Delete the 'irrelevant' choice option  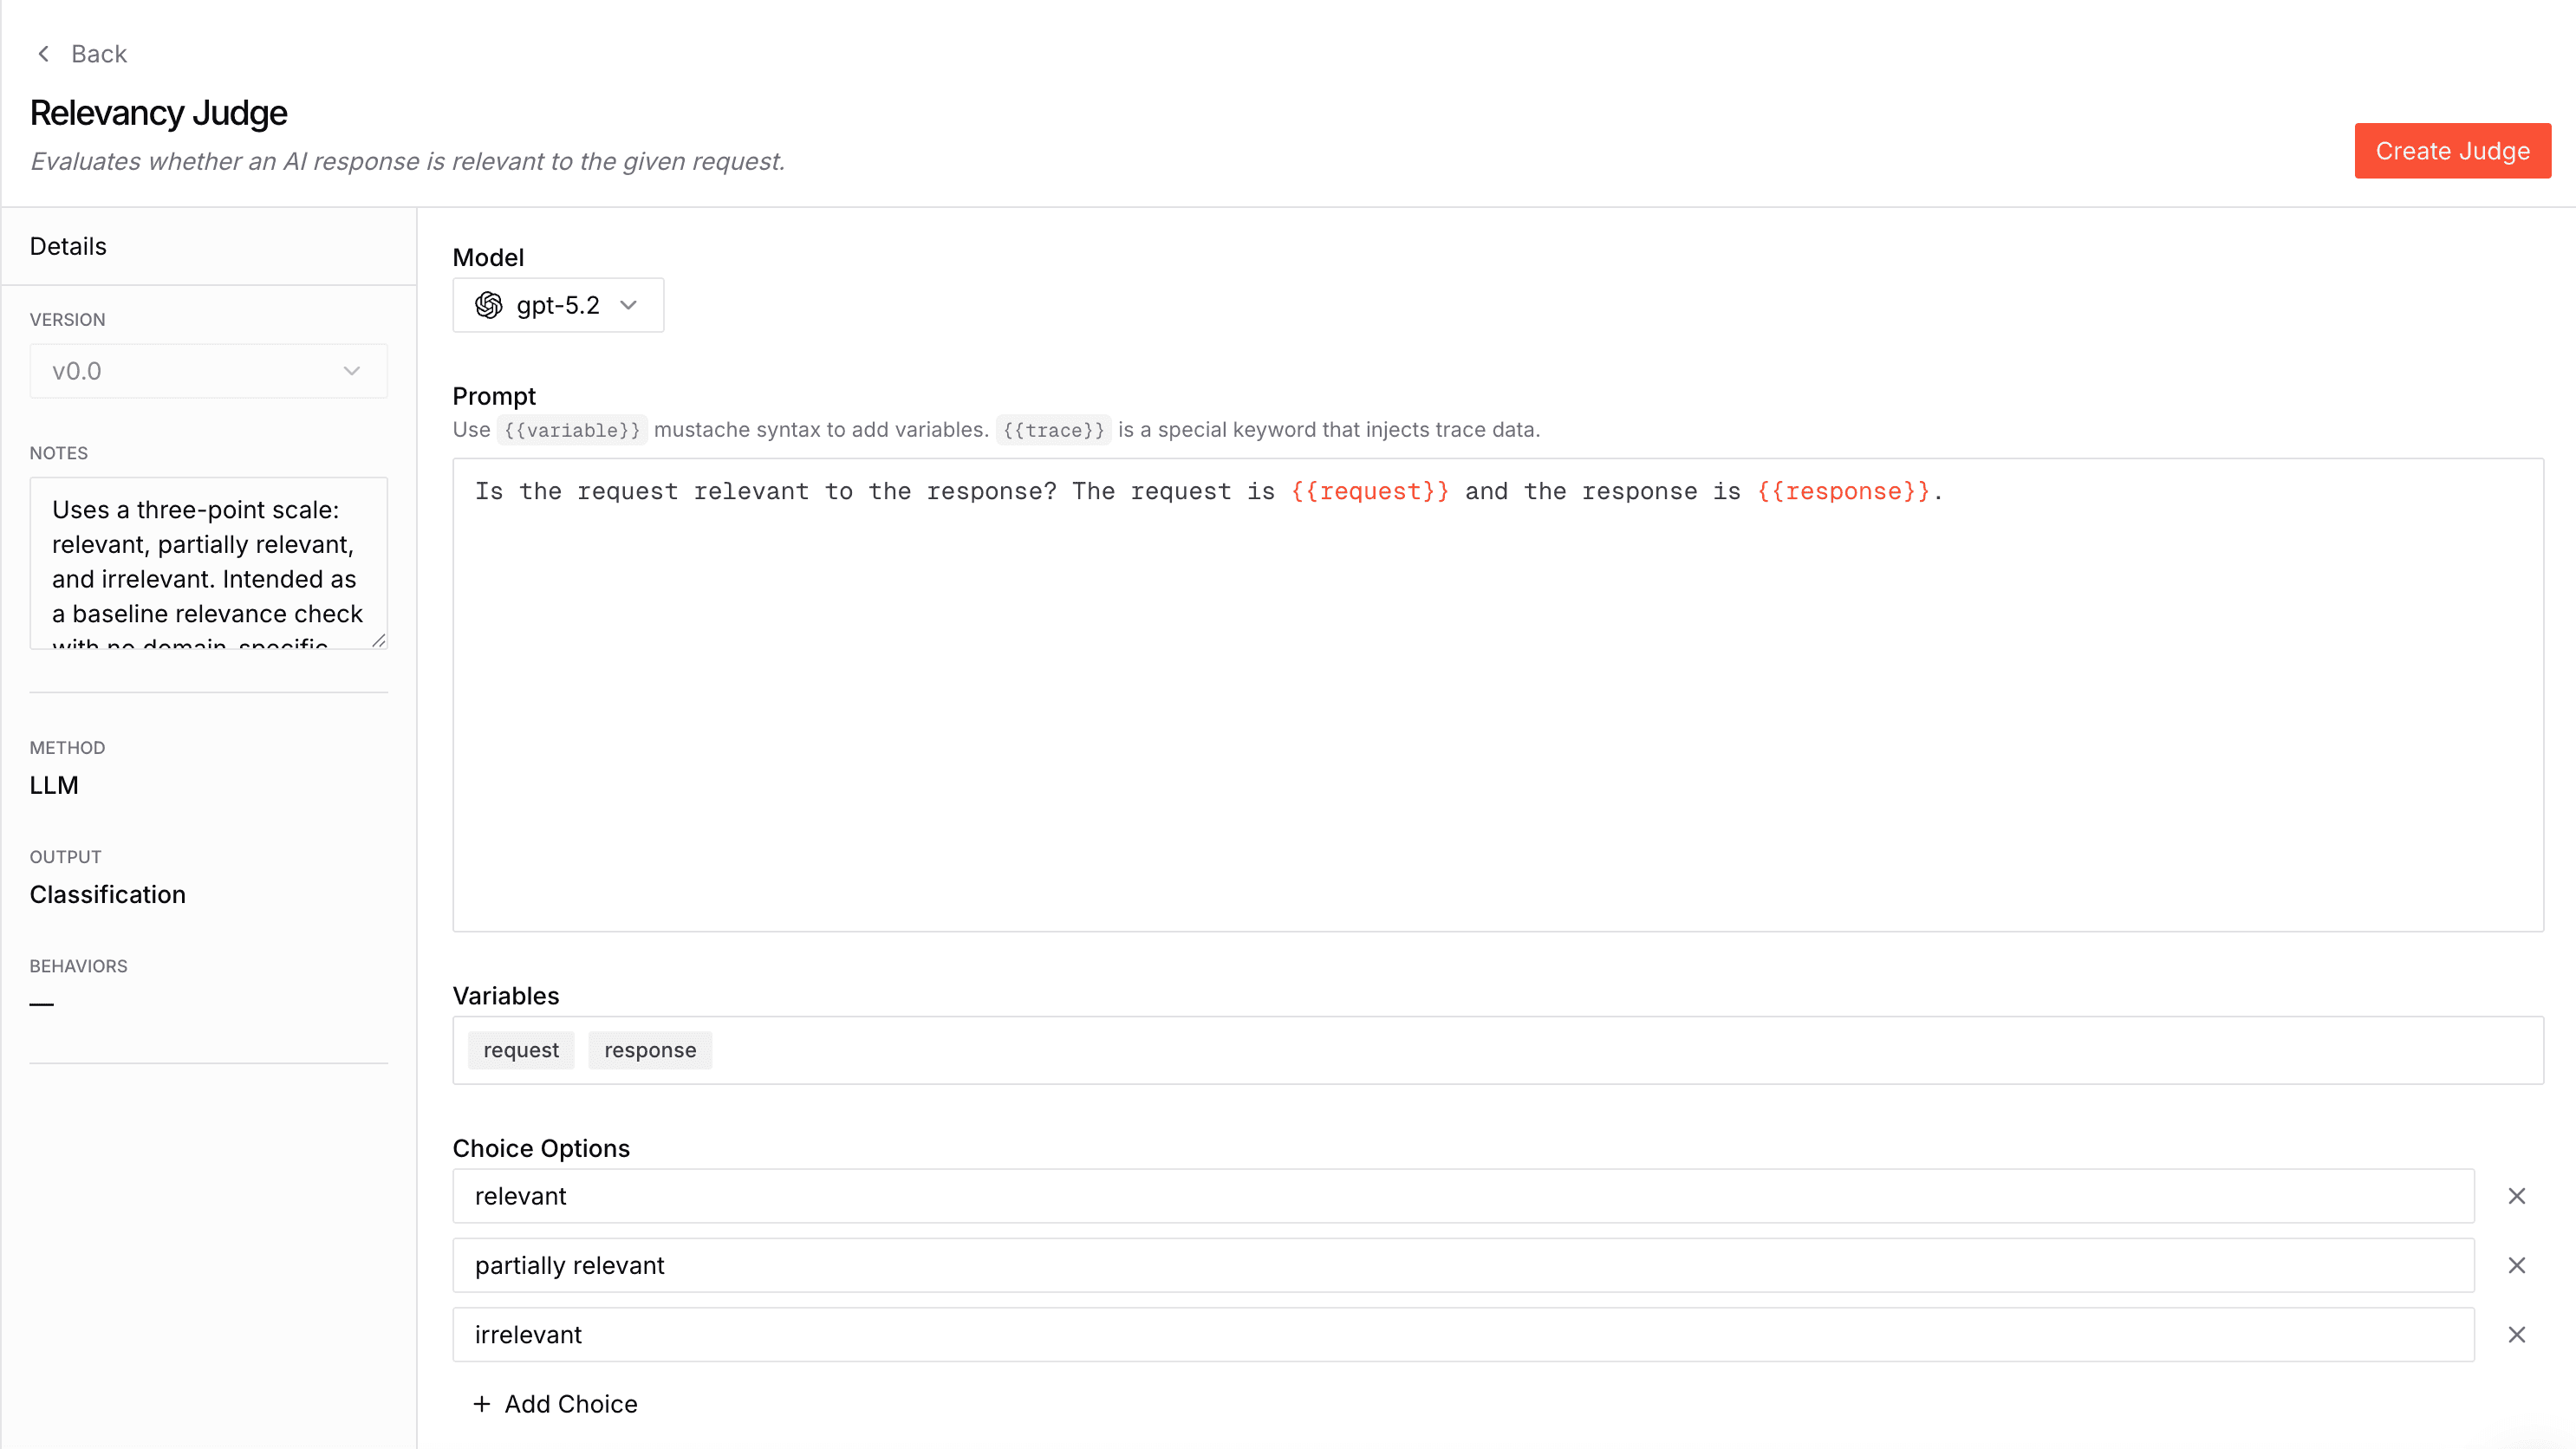pos(2516,1334)
